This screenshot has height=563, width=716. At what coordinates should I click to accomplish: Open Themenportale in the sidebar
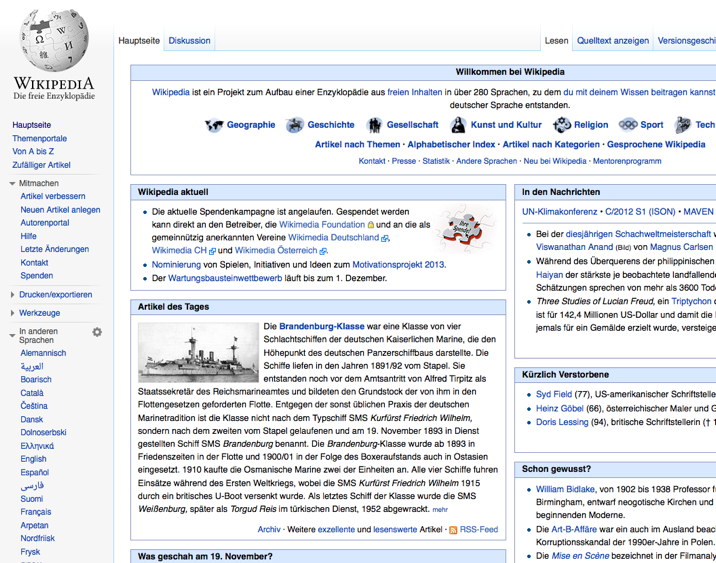40,138
